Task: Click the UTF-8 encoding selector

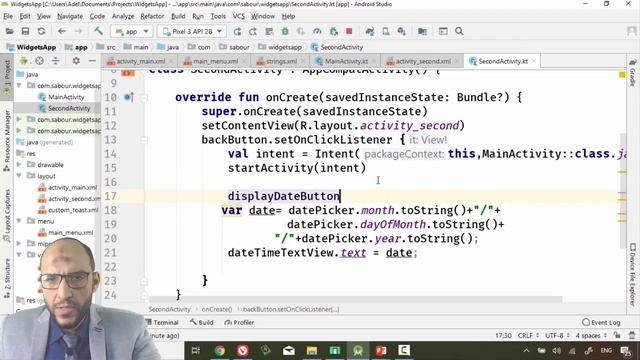Action: click(558, 336)
